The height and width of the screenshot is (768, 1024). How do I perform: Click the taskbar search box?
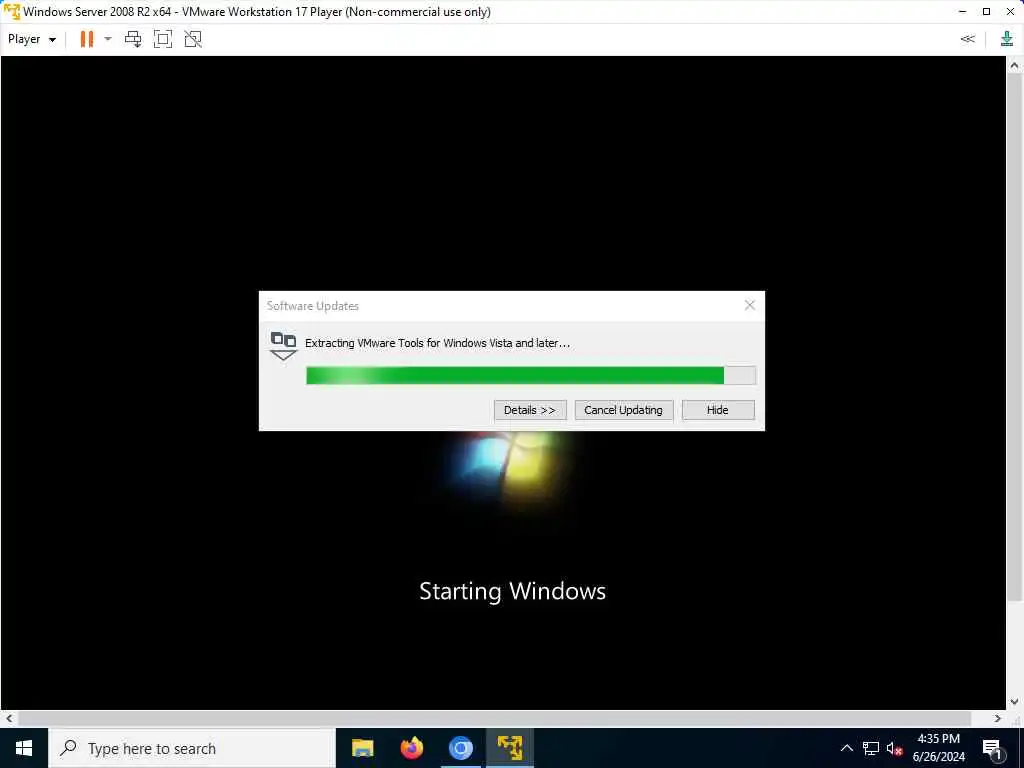pyautogui.click(x=192, y=748)
